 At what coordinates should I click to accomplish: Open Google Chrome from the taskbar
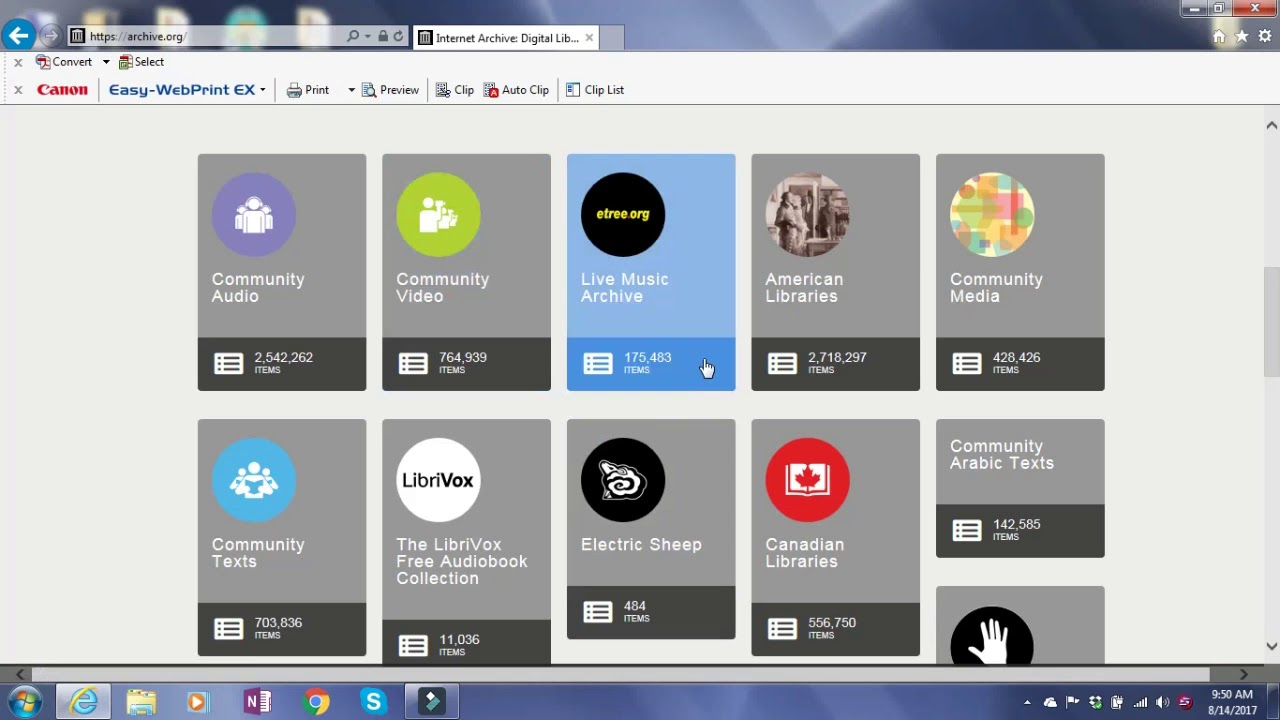[316, 702]
